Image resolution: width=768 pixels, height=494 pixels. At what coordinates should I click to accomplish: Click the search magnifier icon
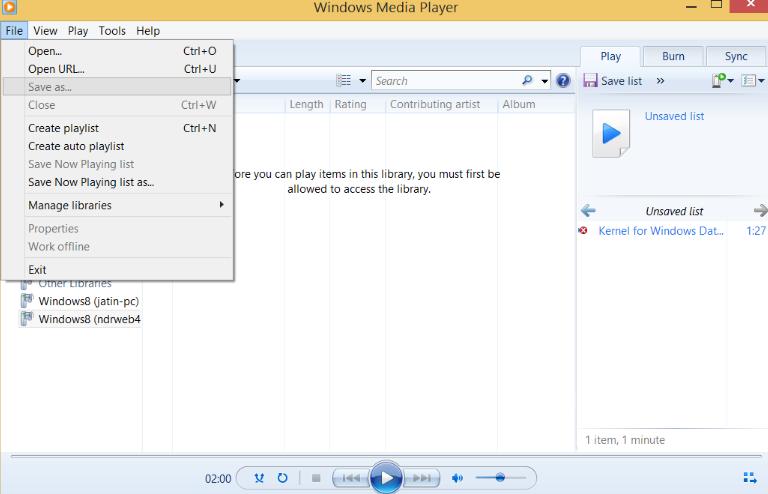point(528,80)
